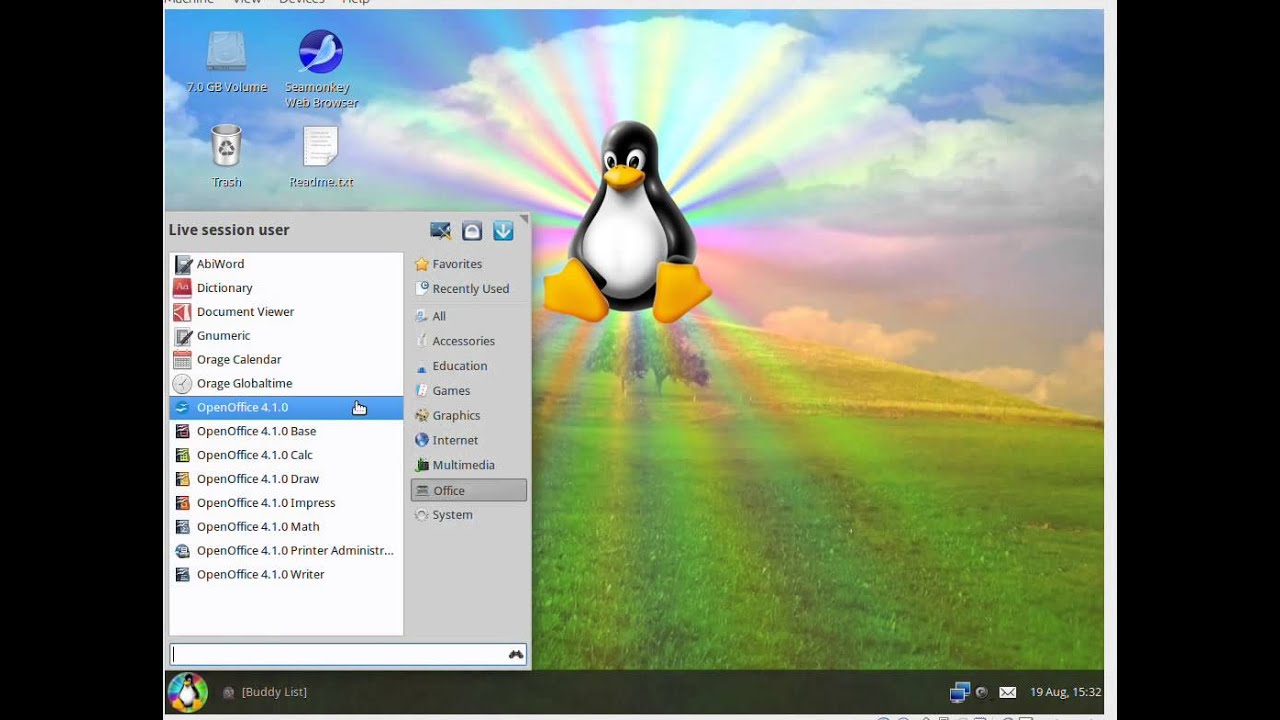The image size is (1280, 720).
Task: Select the Office category
Action: [x=468, y=490]
